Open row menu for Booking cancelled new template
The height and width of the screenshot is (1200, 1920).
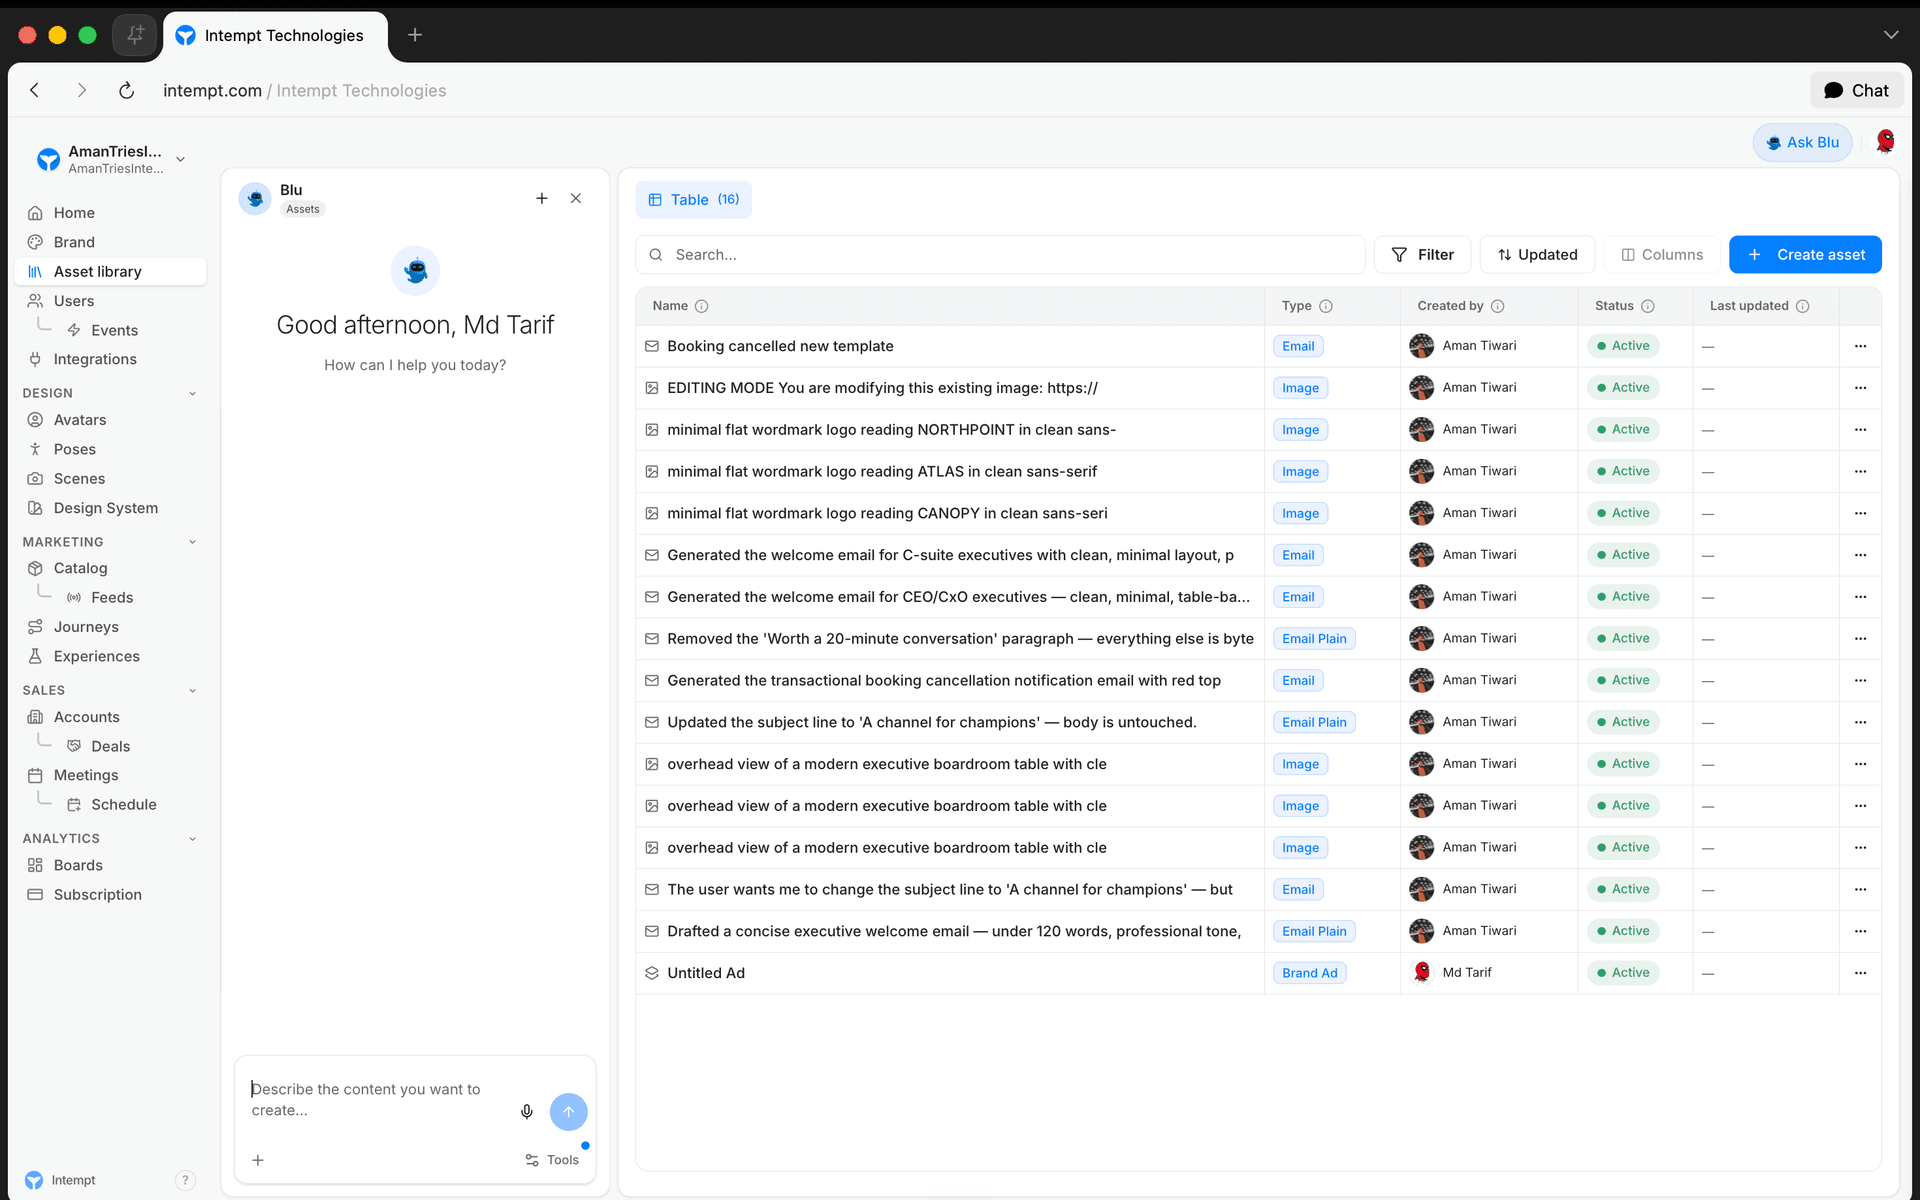point(1860,346)
